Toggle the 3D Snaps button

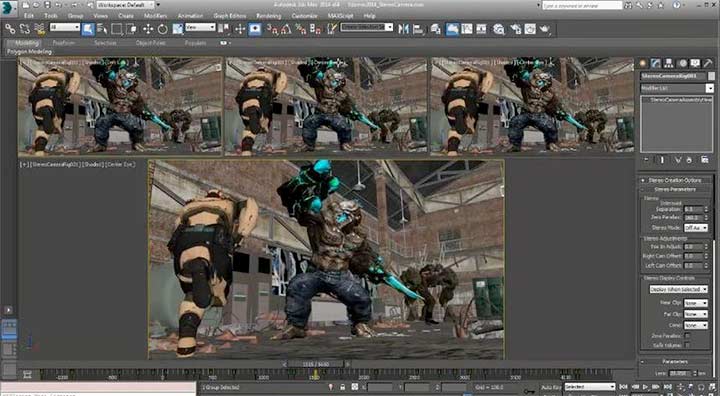[273, 29]
